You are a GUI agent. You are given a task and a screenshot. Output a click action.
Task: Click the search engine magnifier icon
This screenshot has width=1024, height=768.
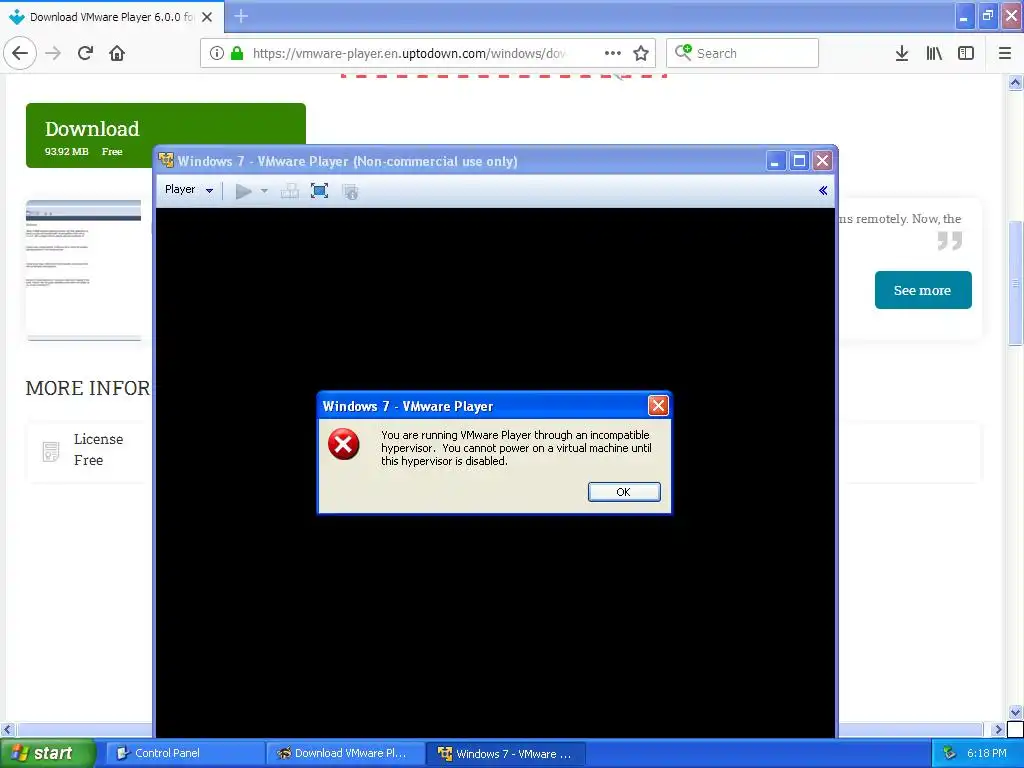[x=683, y=52]
